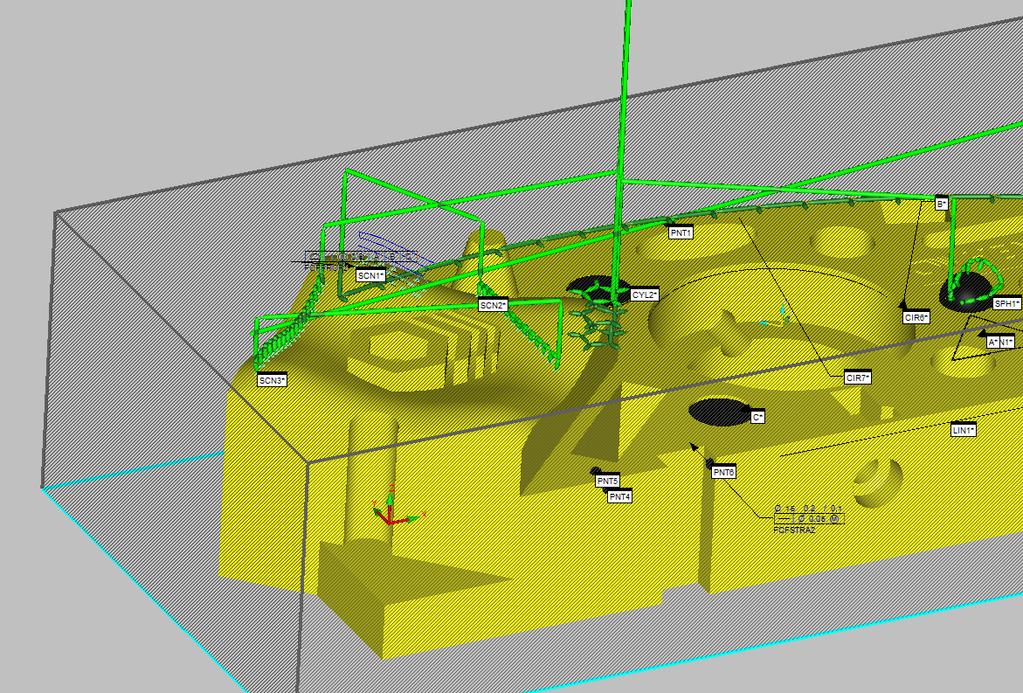This screenshot has width=1023, height=693.
Task: Click the PNT6 point label
Action: (x=724, y=472)
